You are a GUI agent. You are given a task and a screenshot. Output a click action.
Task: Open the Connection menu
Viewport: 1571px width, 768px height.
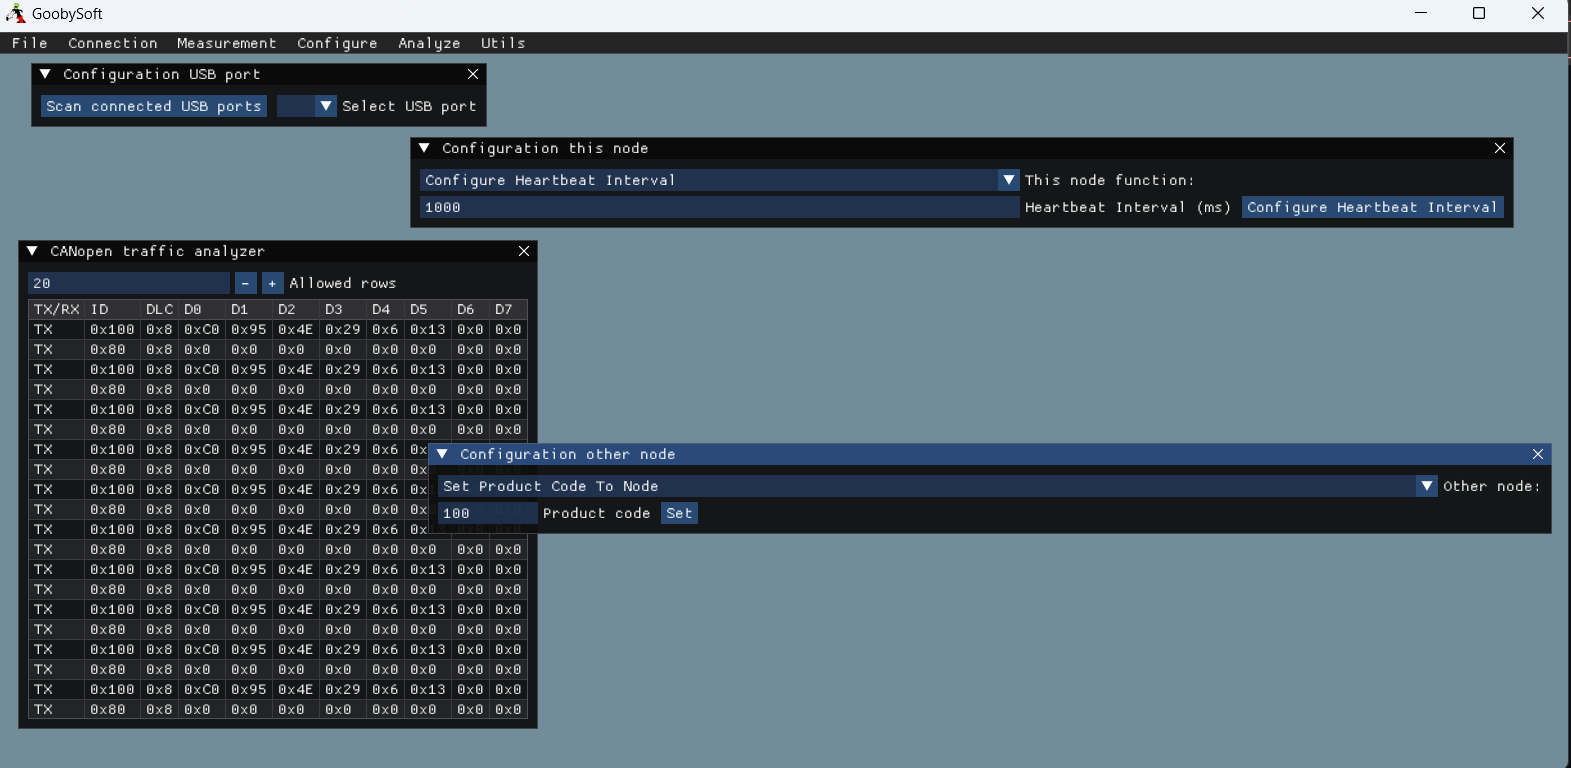coord(113,43)
